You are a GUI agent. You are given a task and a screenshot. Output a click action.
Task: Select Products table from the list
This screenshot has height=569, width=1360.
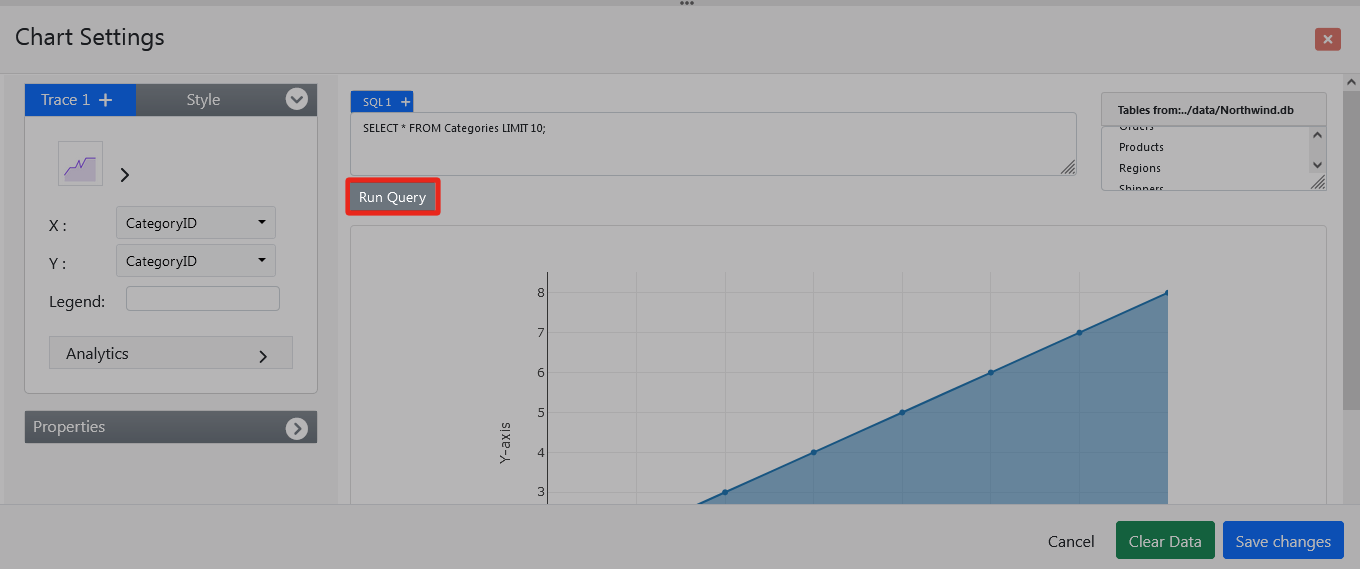pos(1141,147)
